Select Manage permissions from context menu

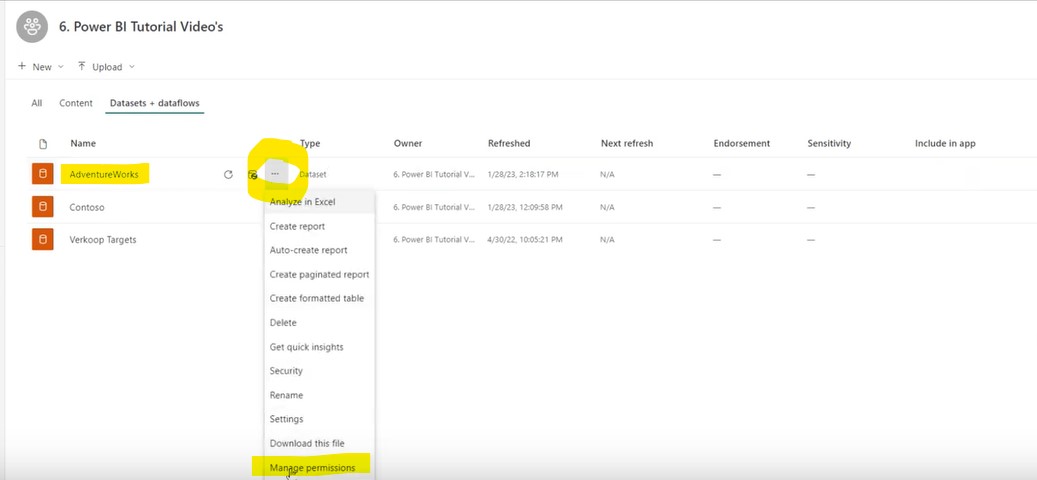[312, 467]
